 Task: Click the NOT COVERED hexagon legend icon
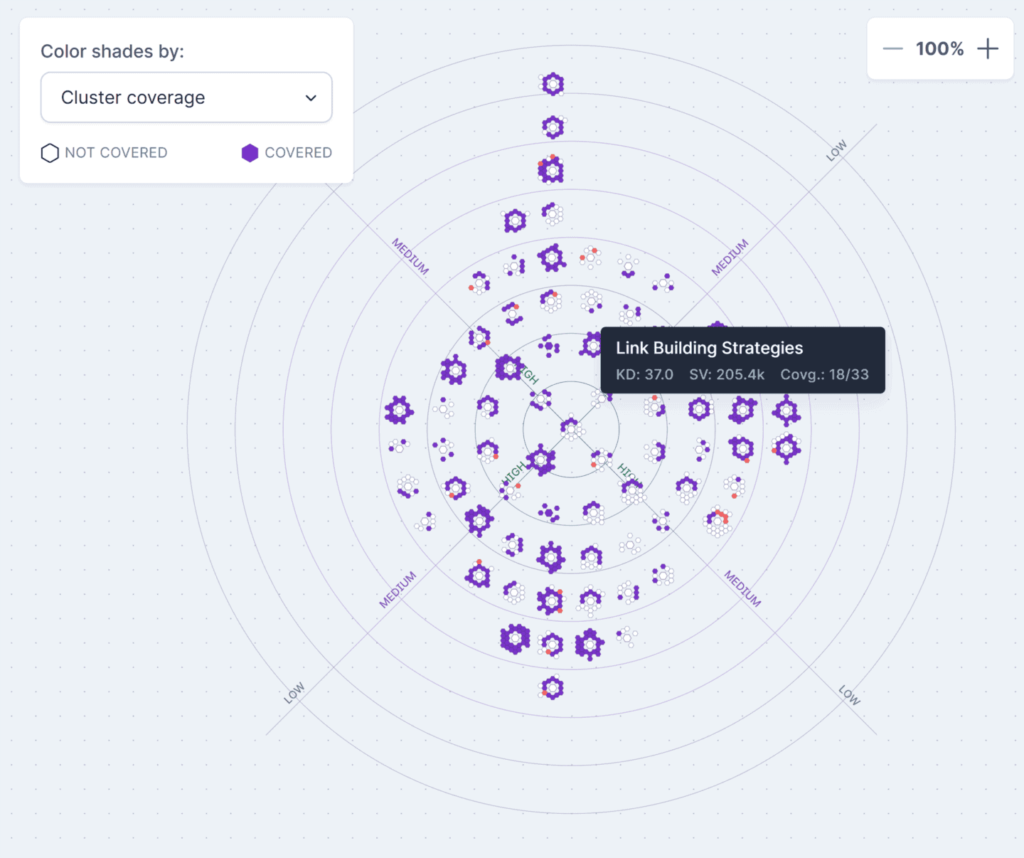49,153
